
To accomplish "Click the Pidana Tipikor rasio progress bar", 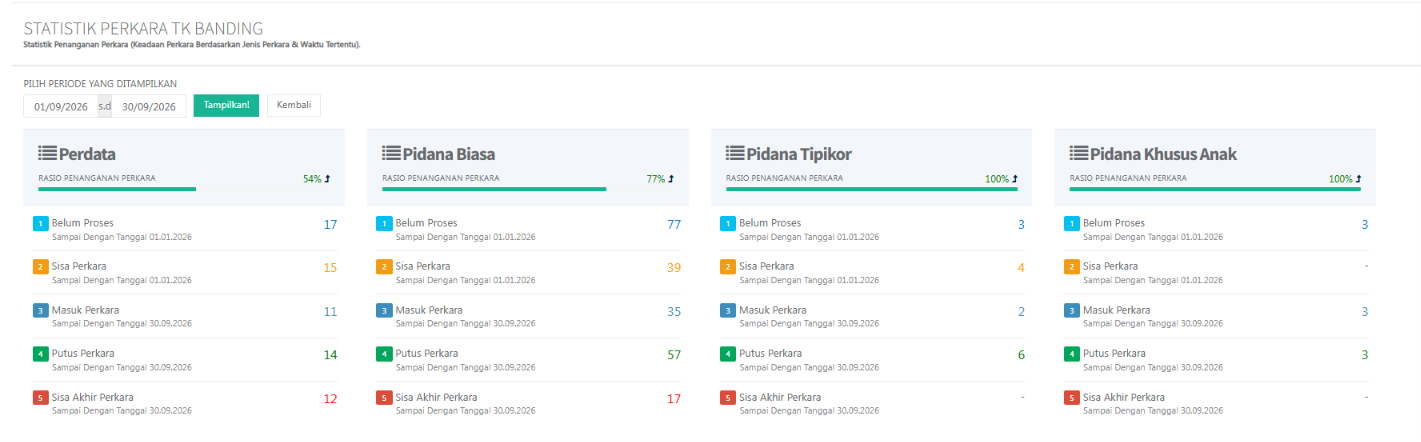I will [872, 188].
